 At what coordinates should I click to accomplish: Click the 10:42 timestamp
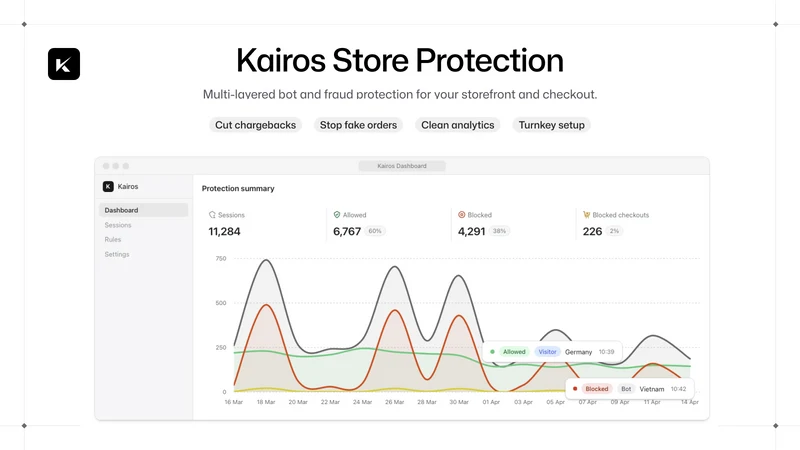pyautogui.click(x=679, y=389)
